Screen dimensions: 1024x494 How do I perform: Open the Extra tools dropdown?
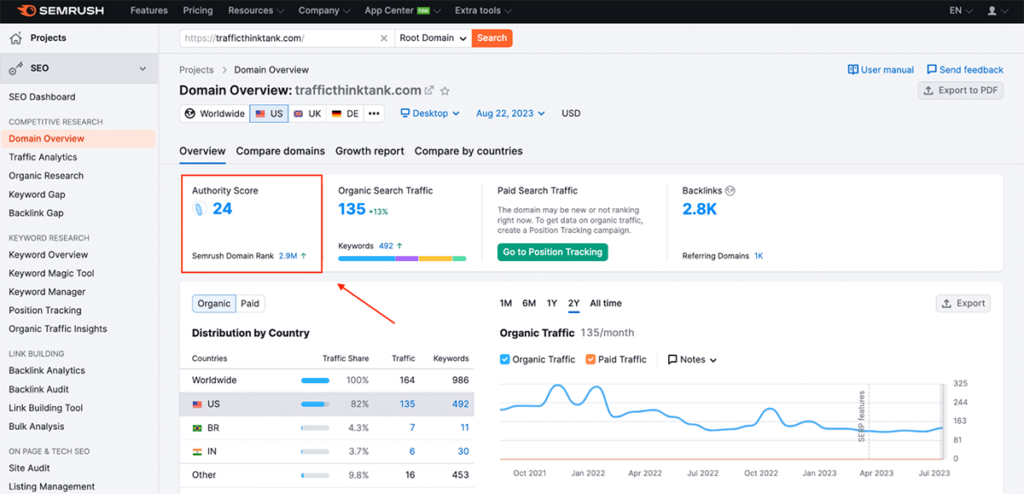pos(483,10)
